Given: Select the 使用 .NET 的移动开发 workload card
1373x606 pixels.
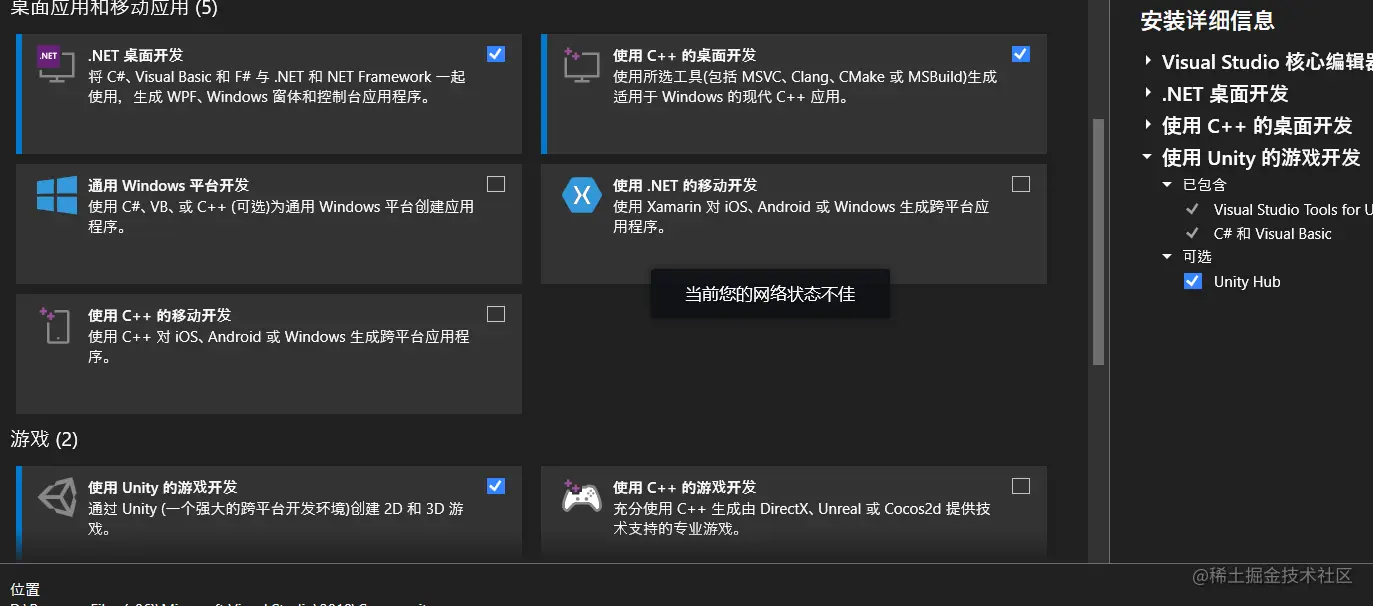Looking at the screenshot, I should click(x=794, y=224).
